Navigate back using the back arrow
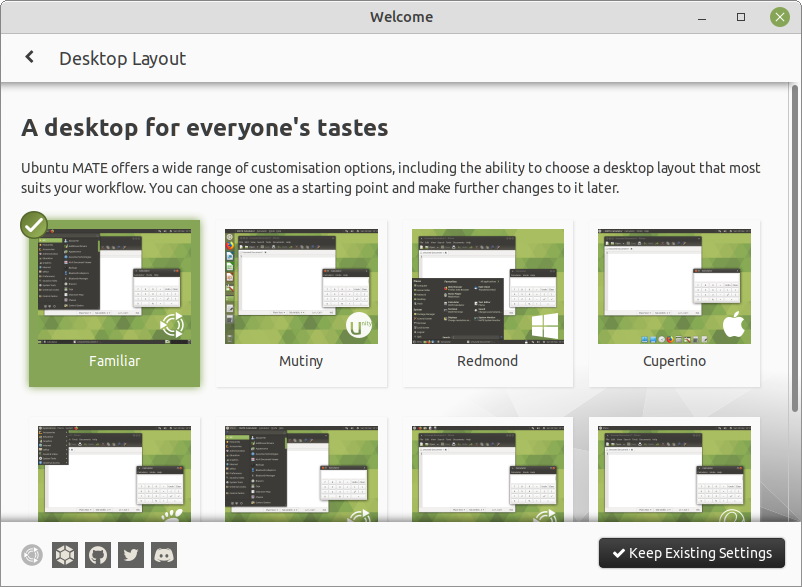 coord(29,57)
